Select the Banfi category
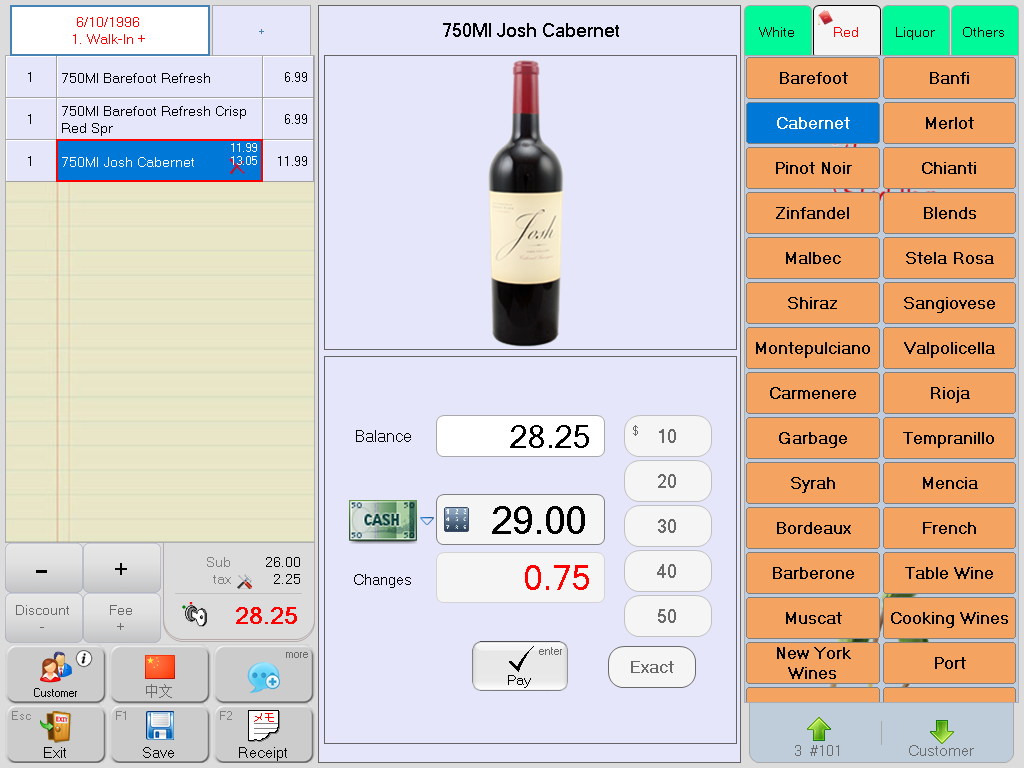Screen dimensions: 1024x768 (x=949, y=78)
